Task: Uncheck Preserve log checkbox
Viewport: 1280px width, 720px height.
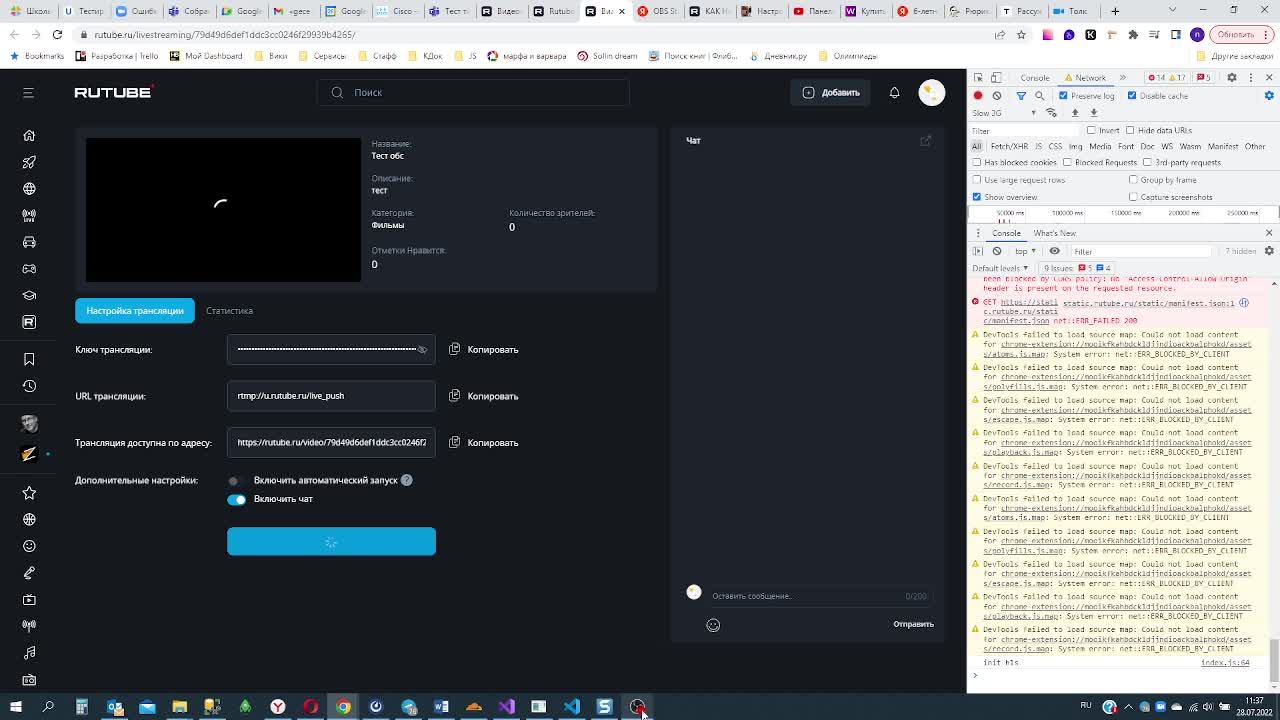Action: (x=1063, y=96)
